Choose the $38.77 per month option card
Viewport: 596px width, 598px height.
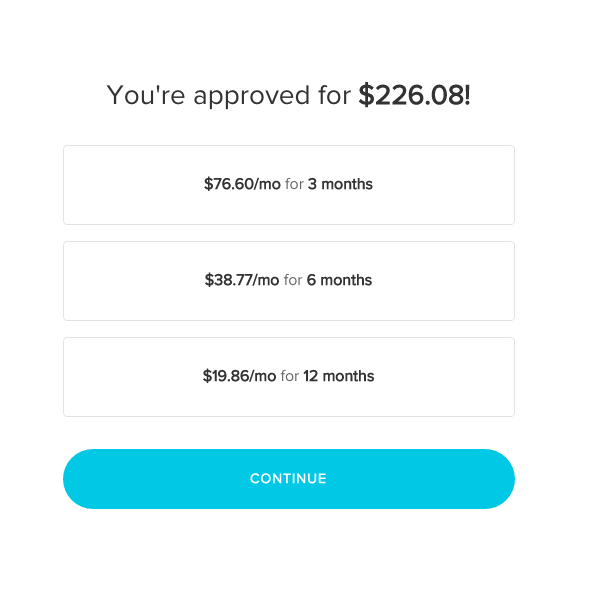(x=289, y=281)
